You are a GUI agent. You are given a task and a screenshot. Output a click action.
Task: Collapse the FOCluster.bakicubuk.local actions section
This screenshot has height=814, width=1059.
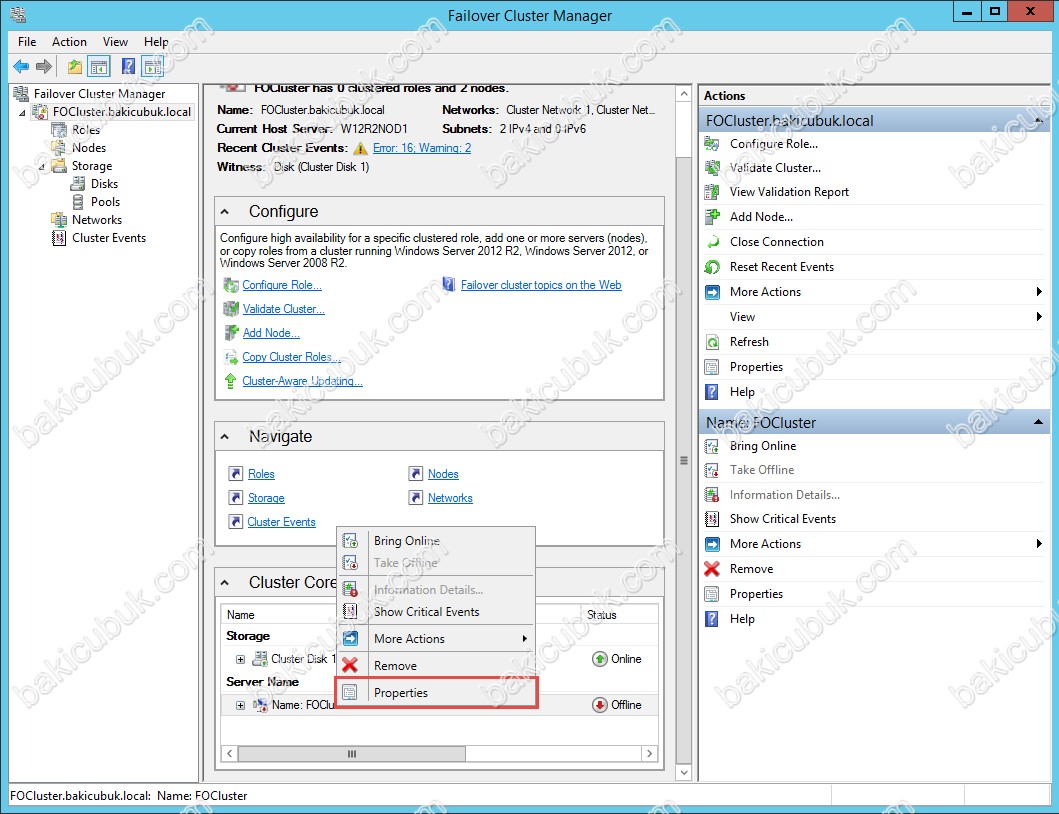[1038, 120]
